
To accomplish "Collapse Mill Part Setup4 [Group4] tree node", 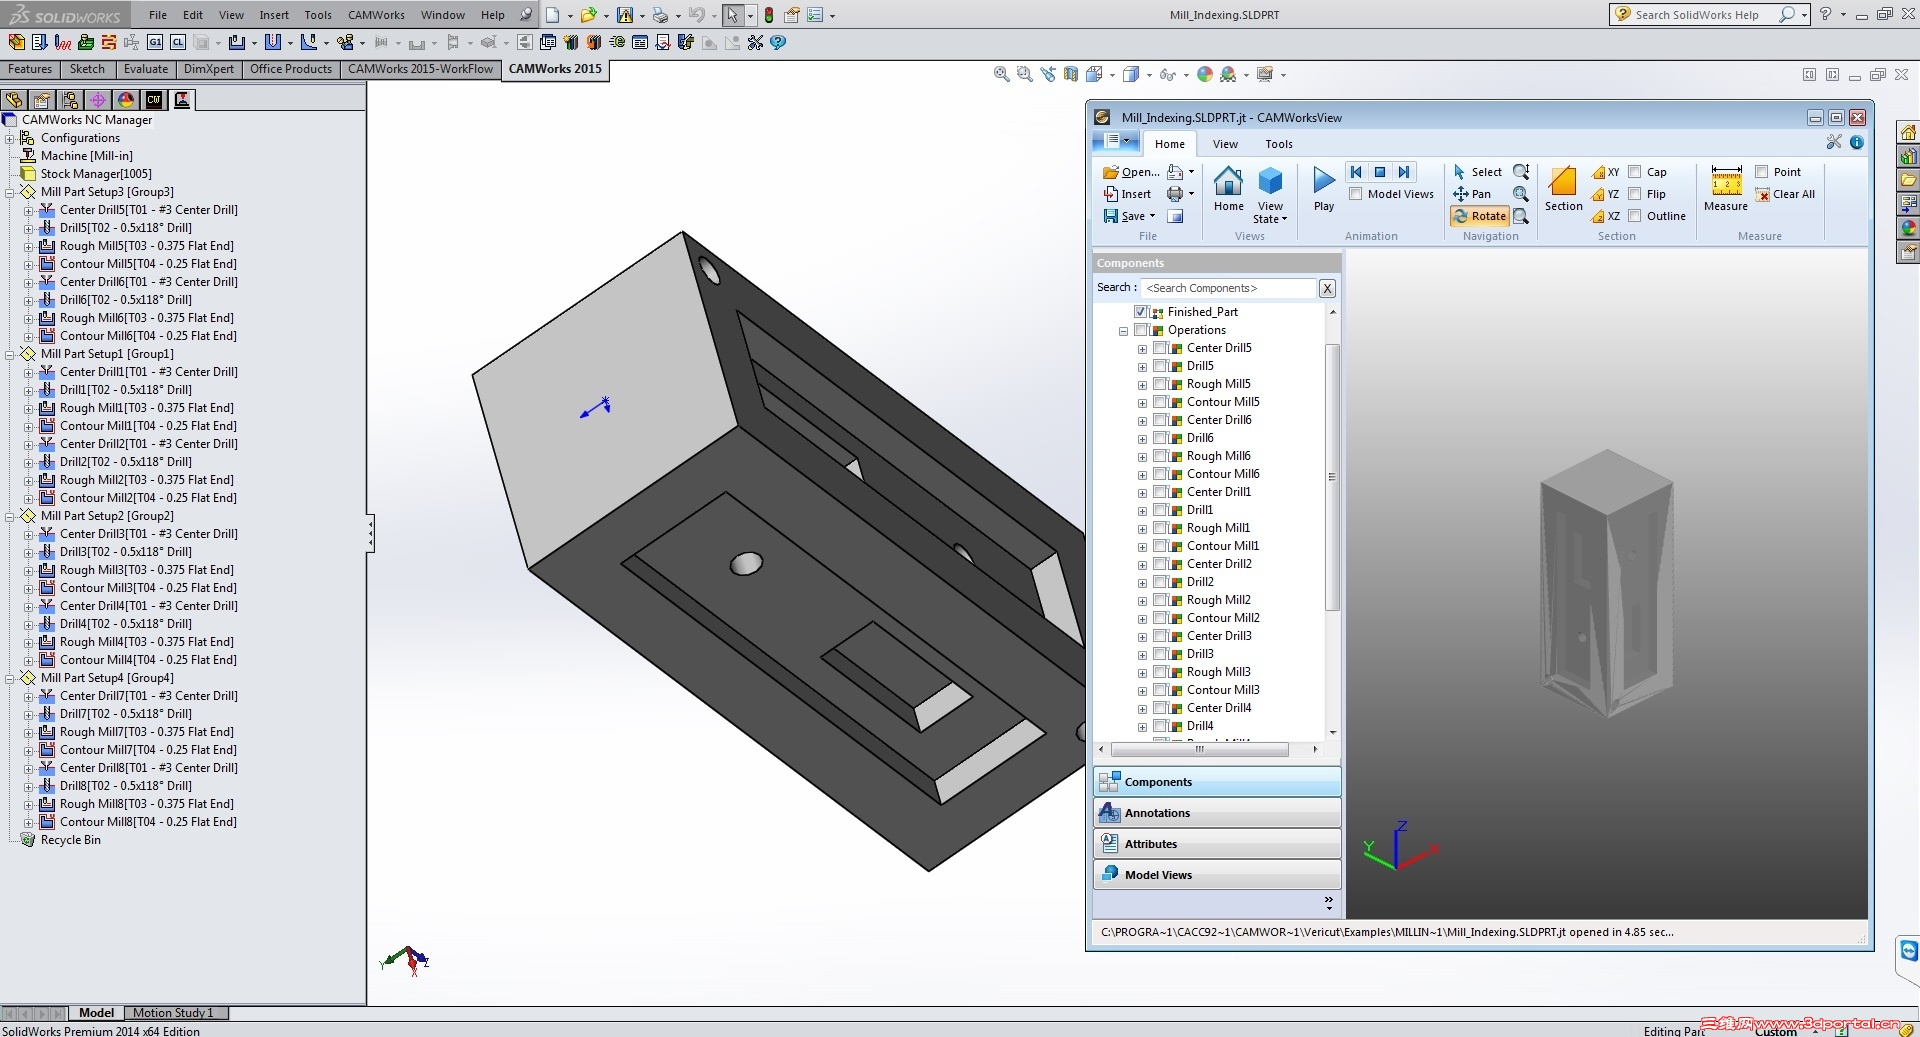I will coord(10,678).
